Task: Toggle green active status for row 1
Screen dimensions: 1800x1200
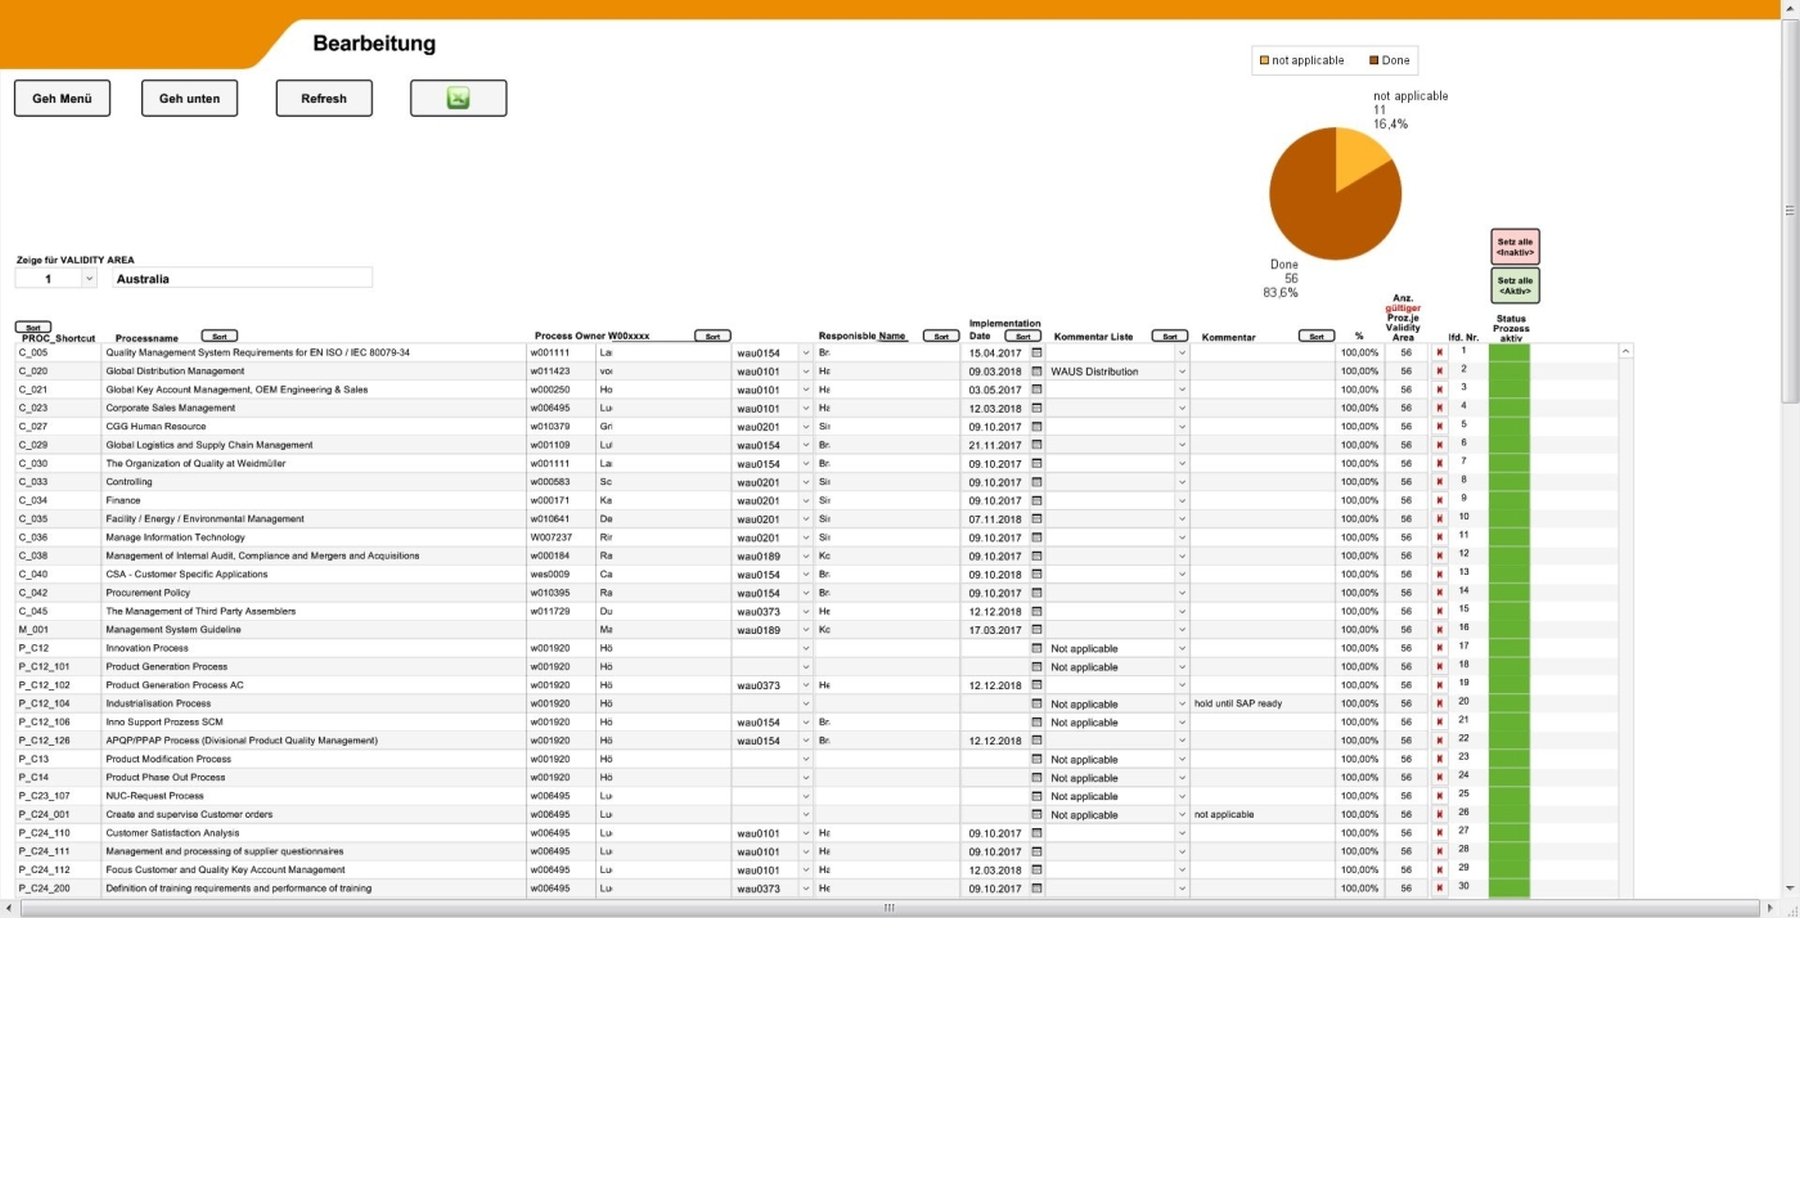Action: pos(1509,352)
